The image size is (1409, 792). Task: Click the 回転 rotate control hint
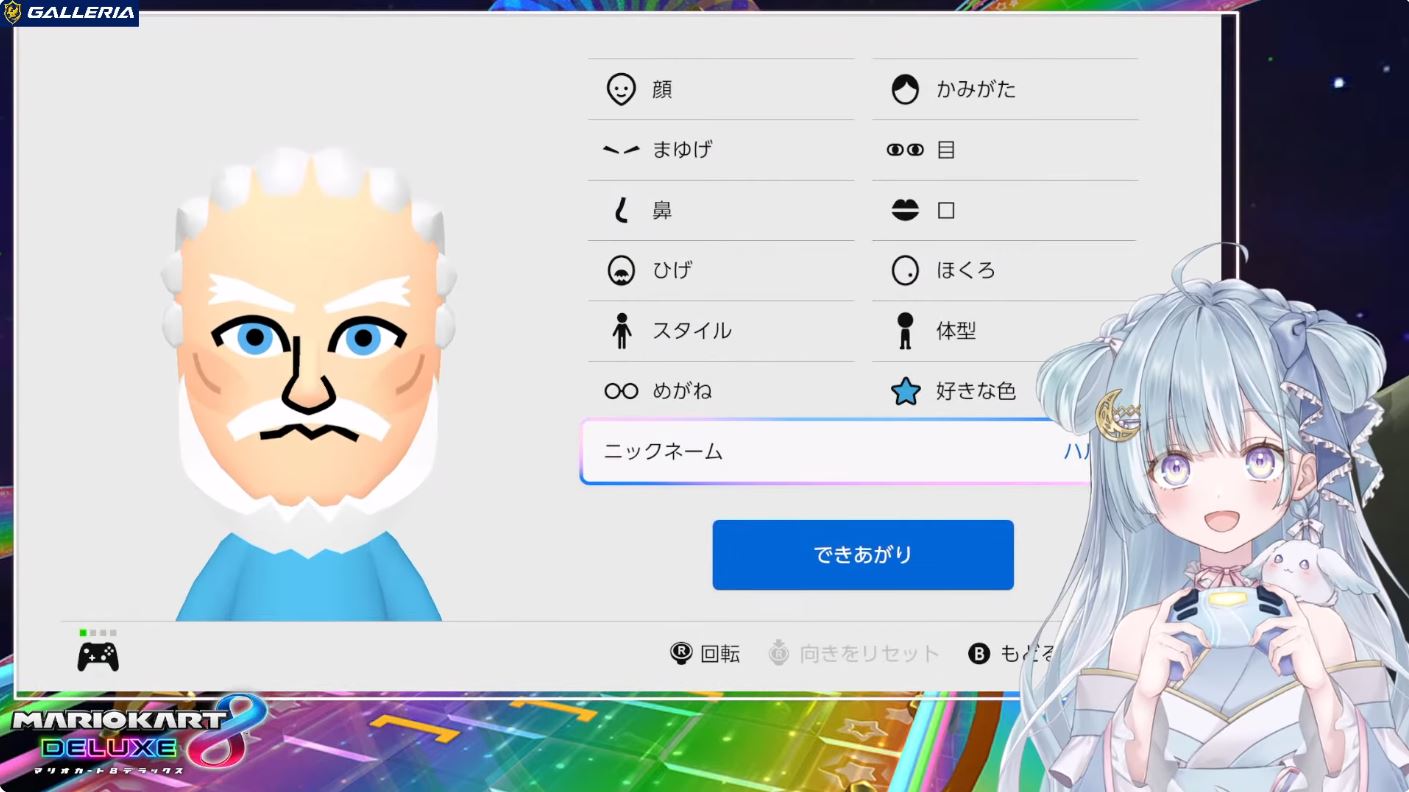(705, 654)
